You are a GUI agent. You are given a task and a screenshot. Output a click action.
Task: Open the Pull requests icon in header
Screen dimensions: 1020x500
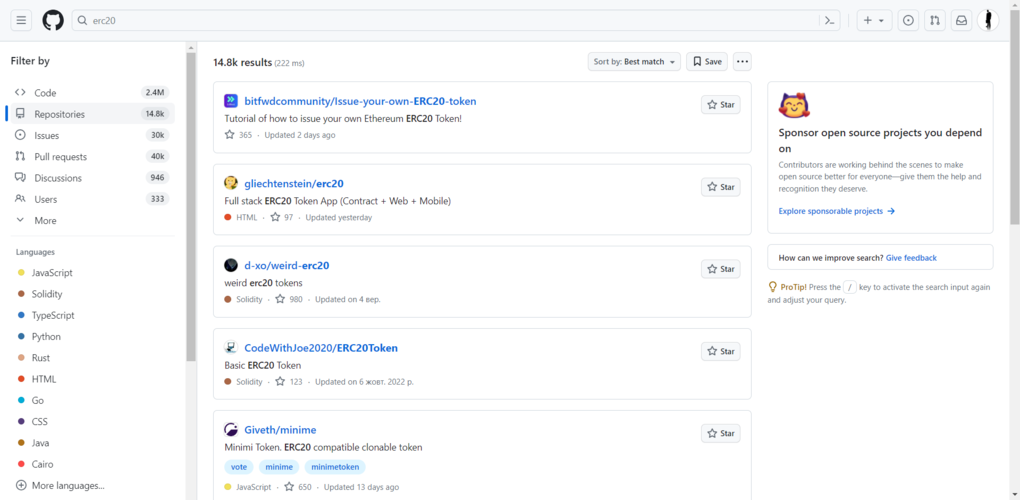pyautogui.click(x=935, y=20)
